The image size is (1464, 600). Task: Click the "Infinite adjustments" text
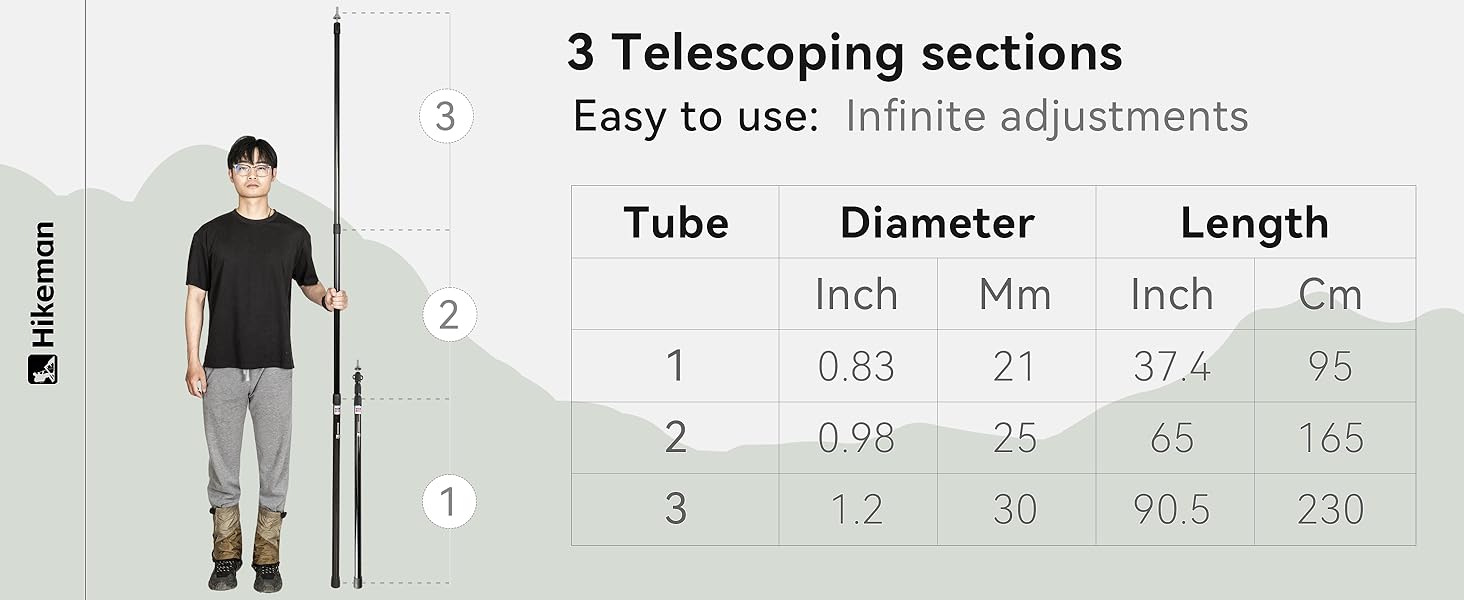(x=1046, y=117)
